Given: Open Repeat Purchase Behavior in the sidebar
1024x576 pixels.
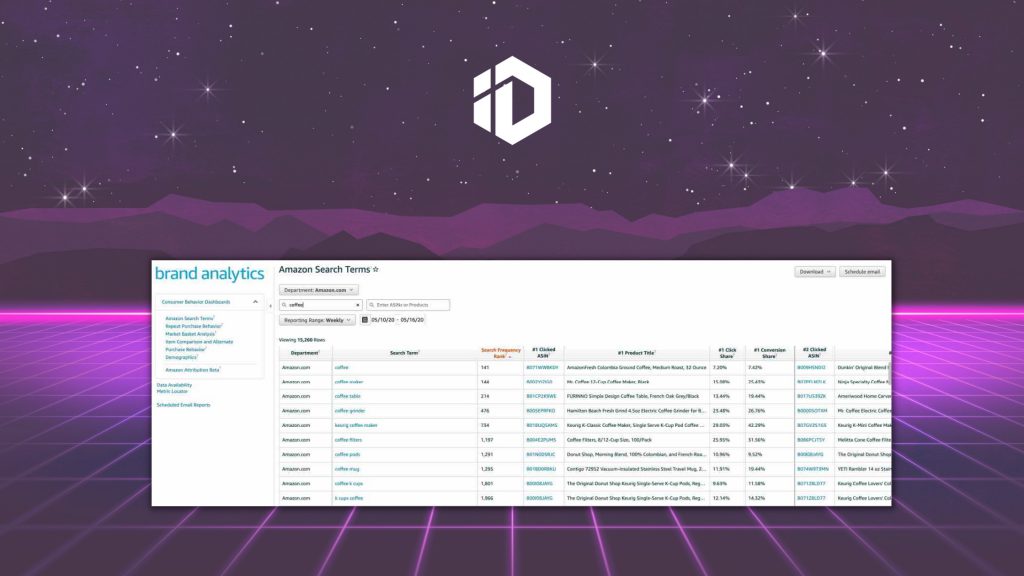Looking at the screenshot, I should [193, 326].
